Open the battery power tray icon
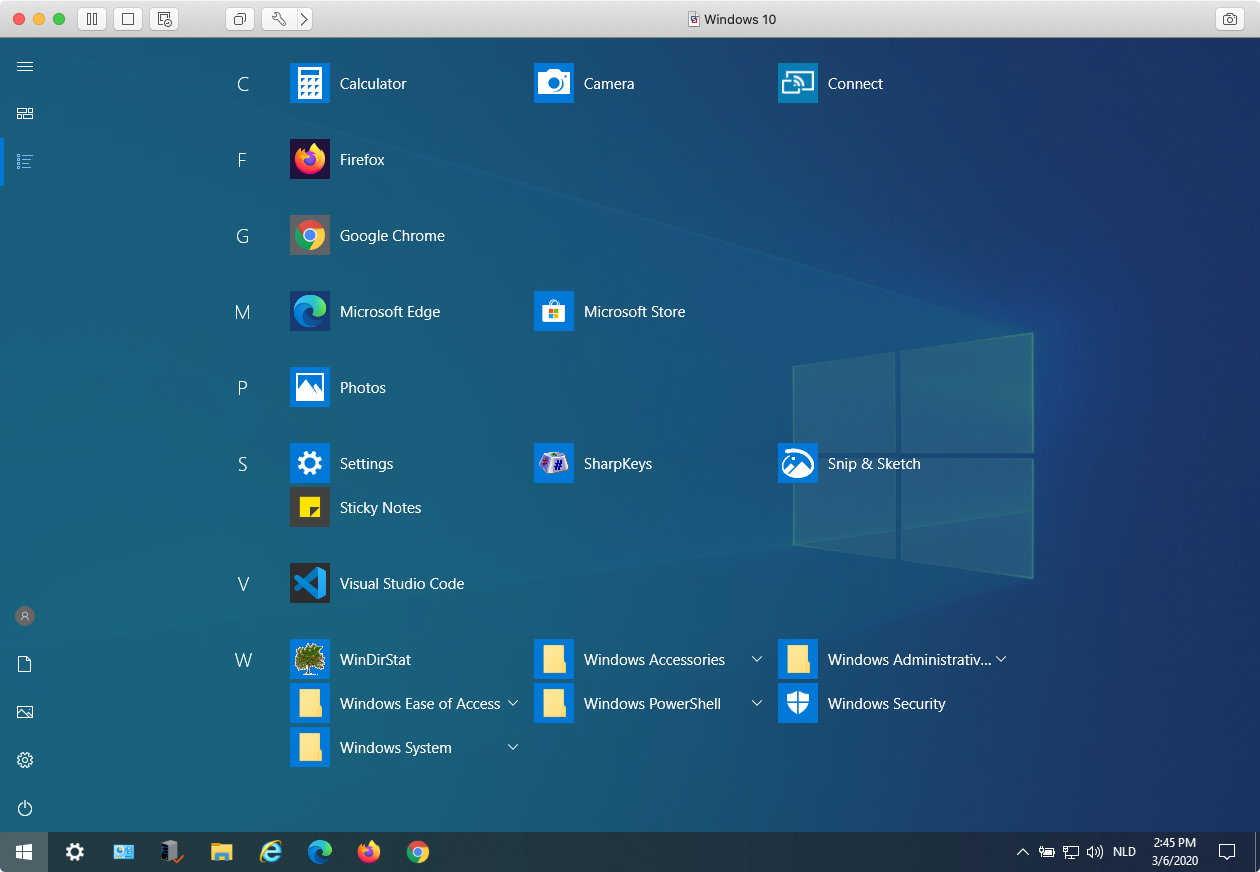Viewport: 1260px width, 872px height. [x=1047, y=852]
